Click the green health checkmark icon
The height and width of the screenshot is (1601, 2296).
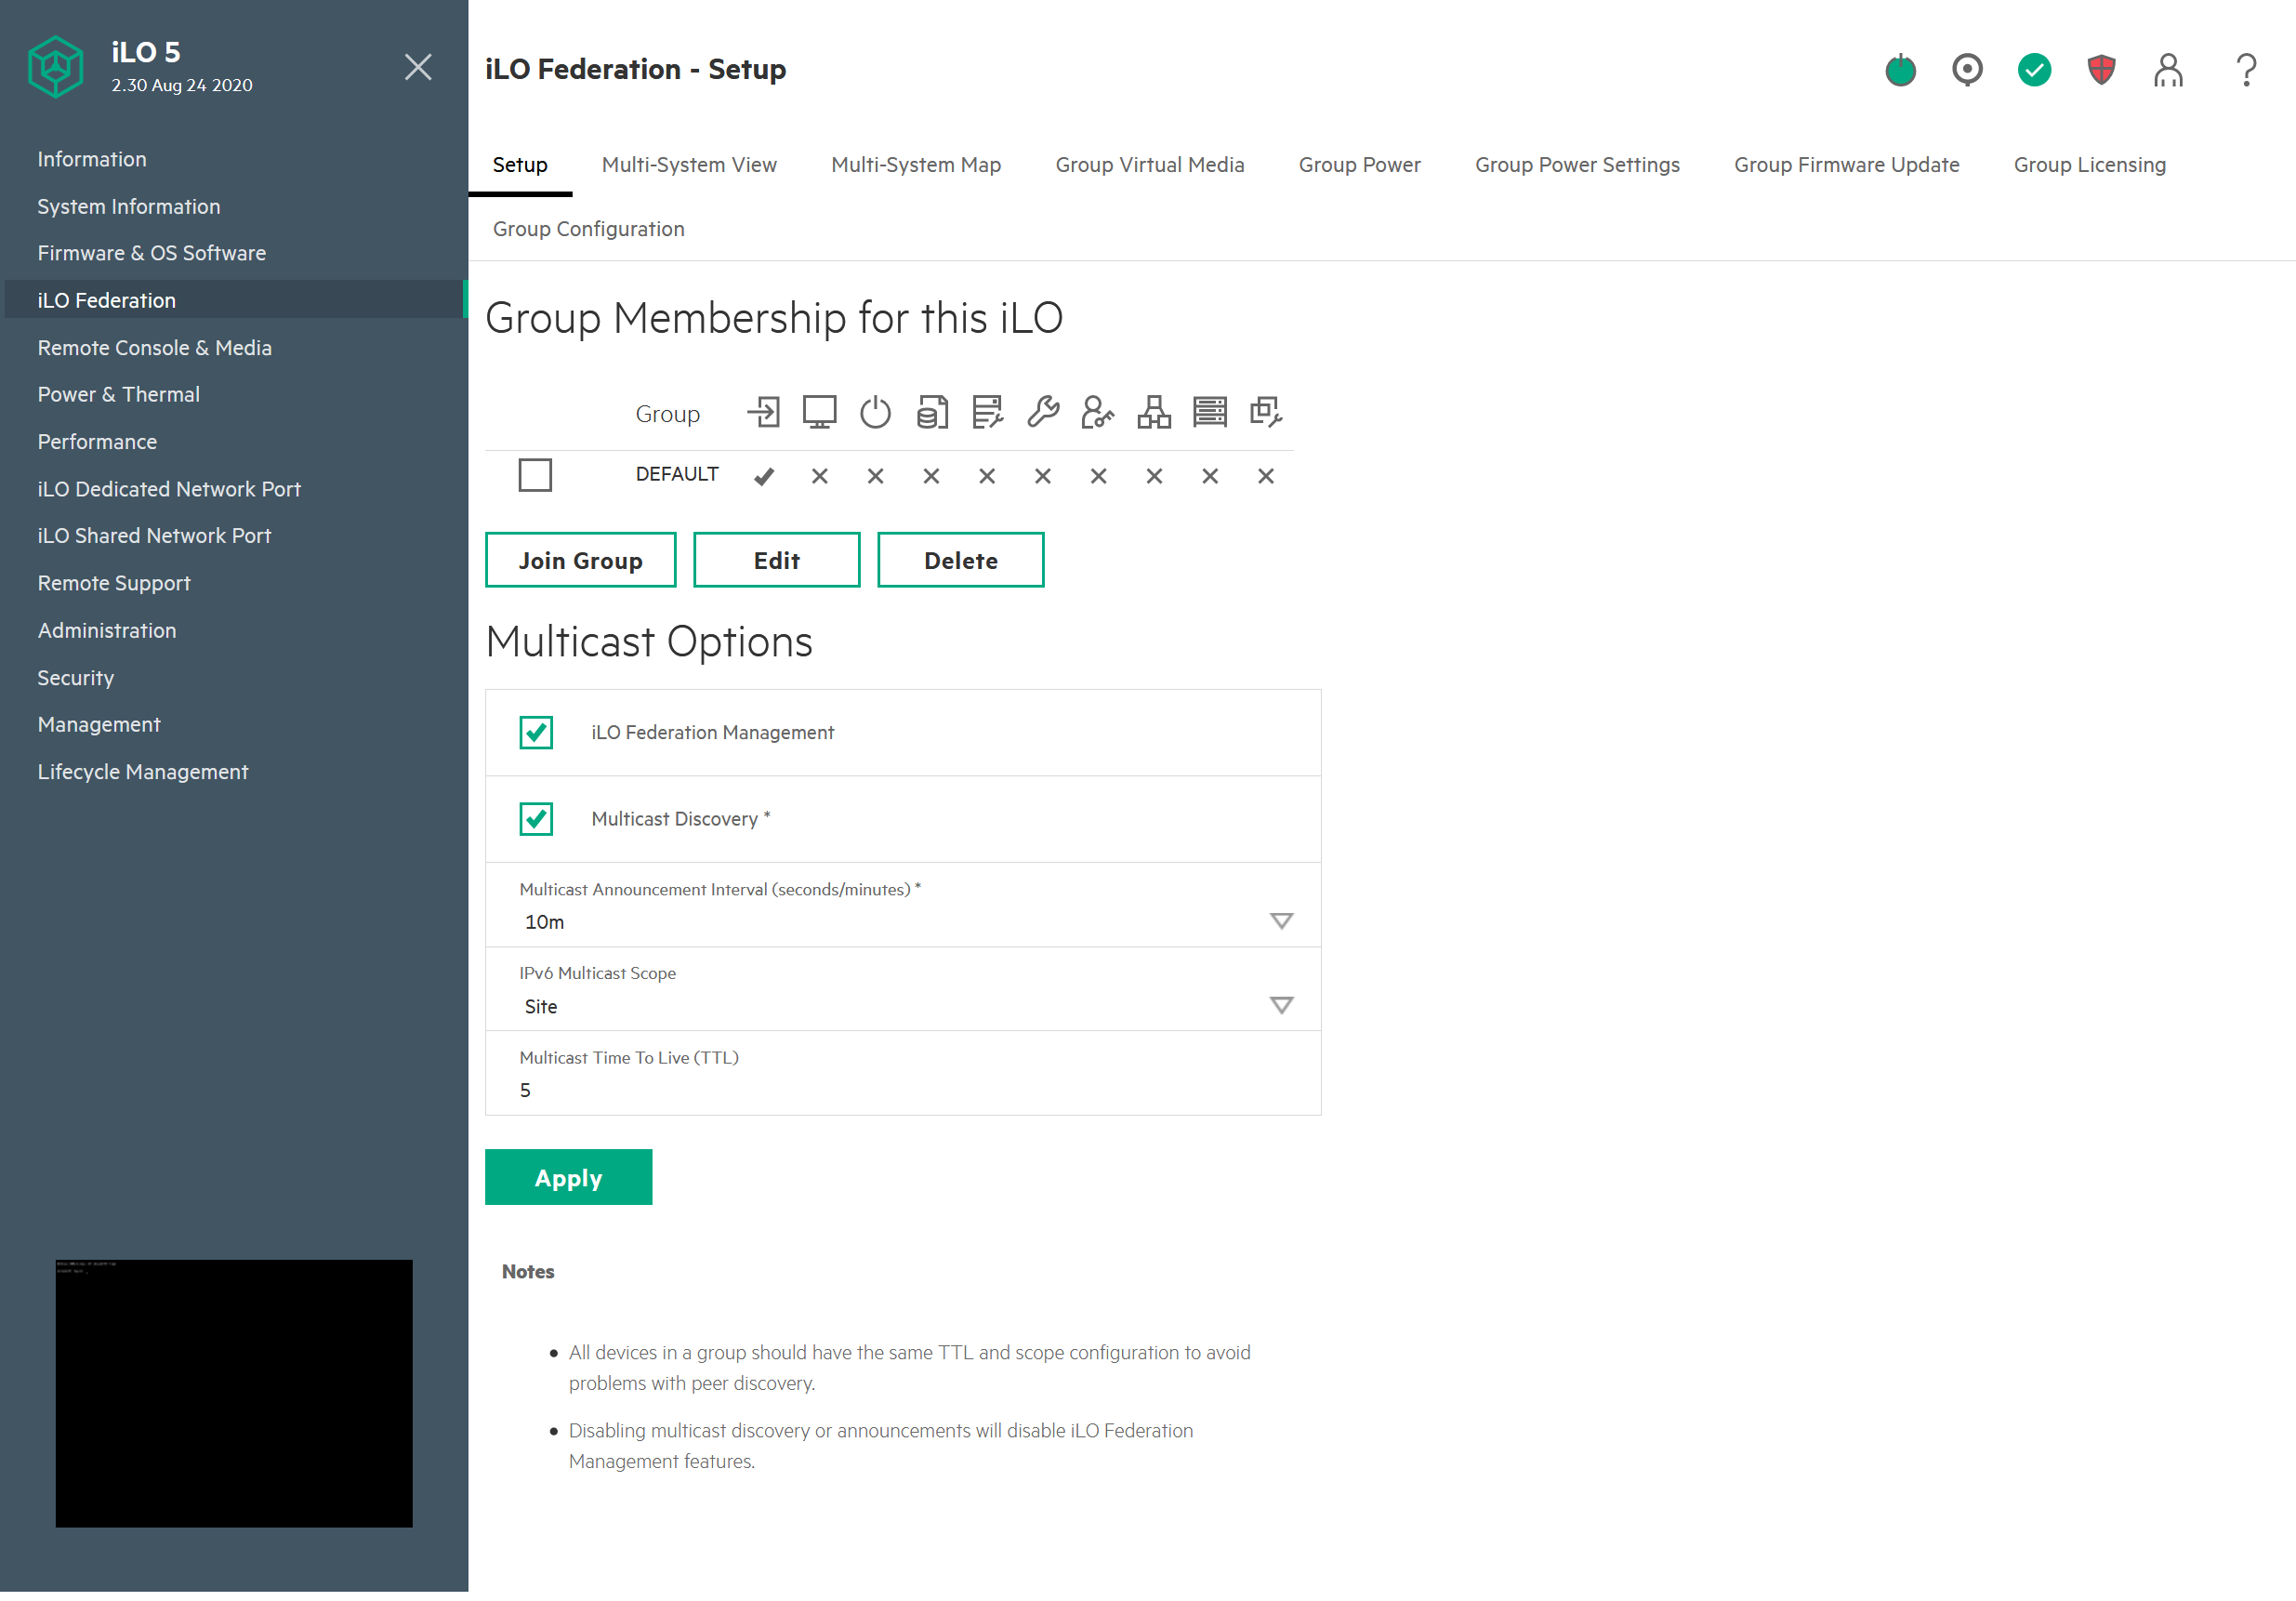[2034, 70]
